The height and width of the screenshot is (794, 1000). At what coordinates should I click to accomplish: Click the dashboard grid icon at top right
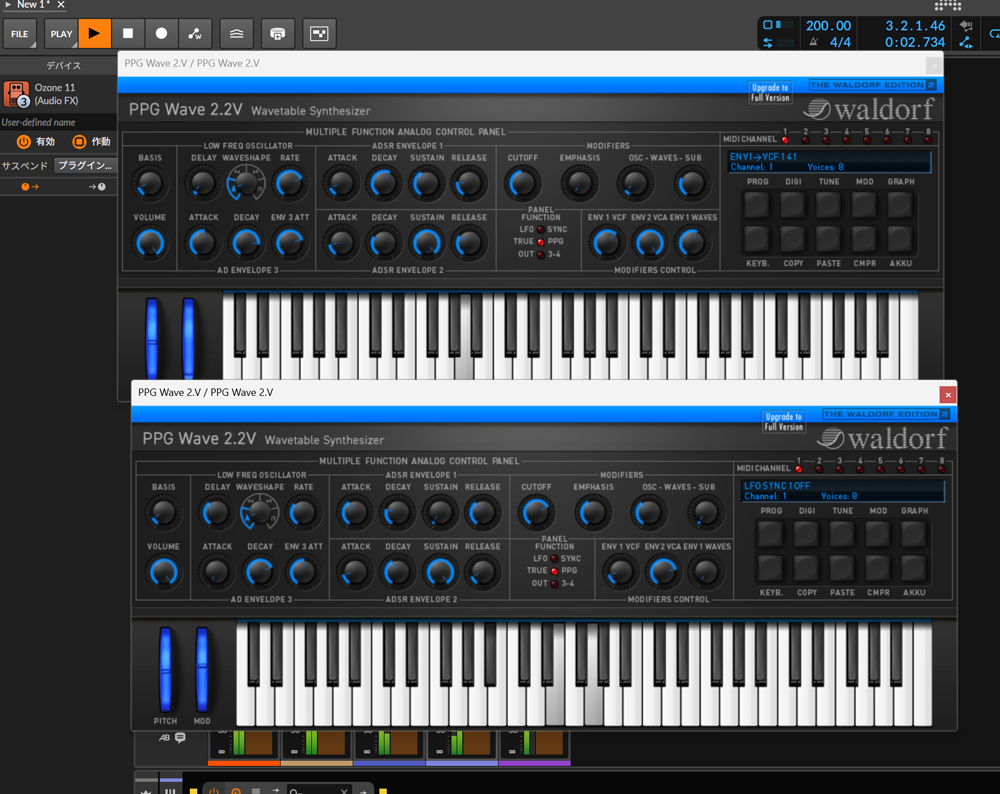[948, 6]
